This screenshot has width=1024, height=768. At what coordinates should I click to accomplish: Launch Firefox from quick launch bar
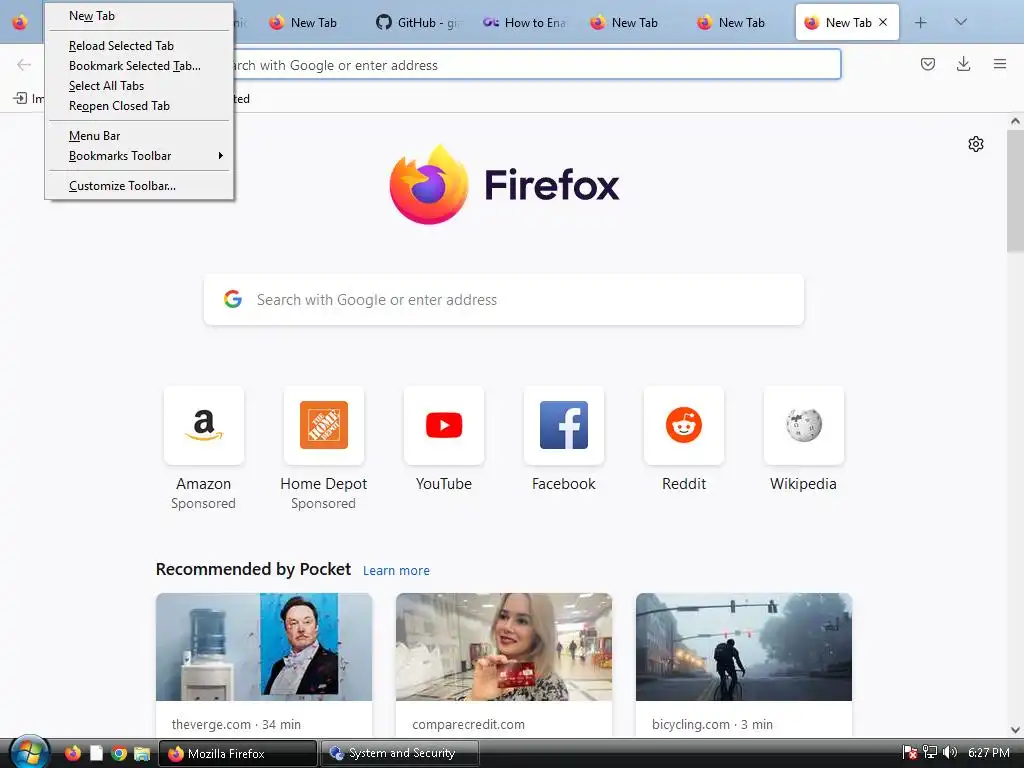coord(72,753)
